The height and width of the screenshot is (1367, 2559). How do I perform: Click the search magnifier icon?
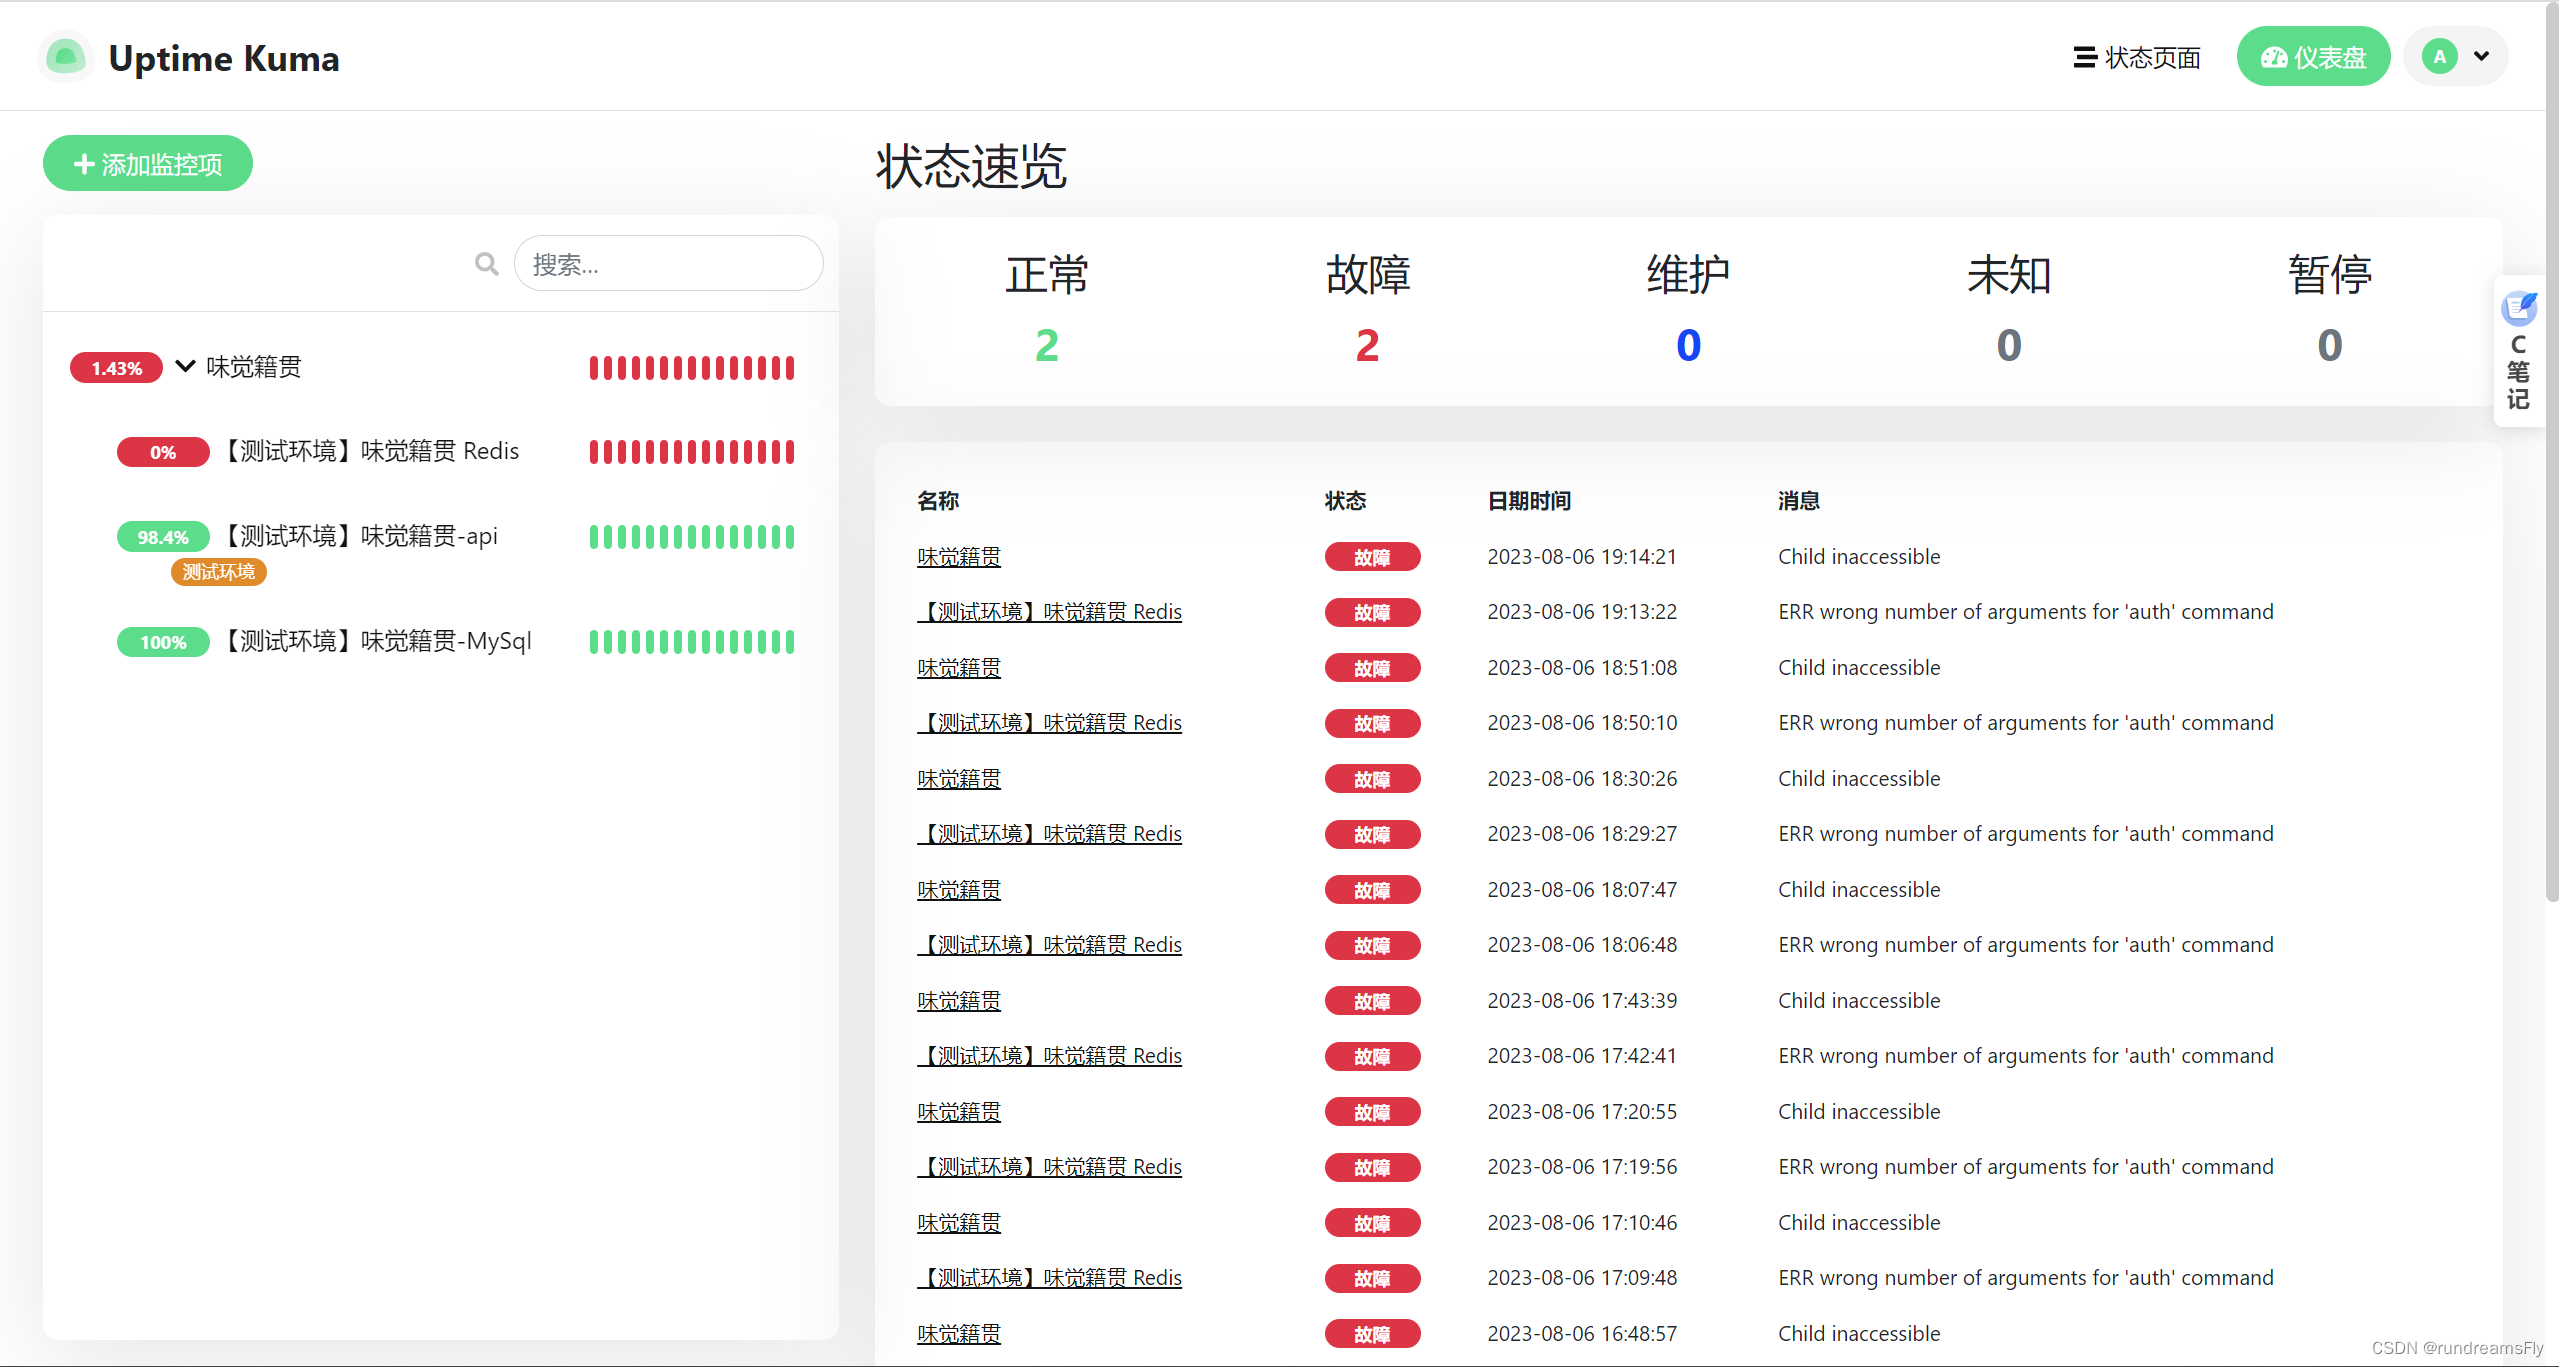(486, 264)
